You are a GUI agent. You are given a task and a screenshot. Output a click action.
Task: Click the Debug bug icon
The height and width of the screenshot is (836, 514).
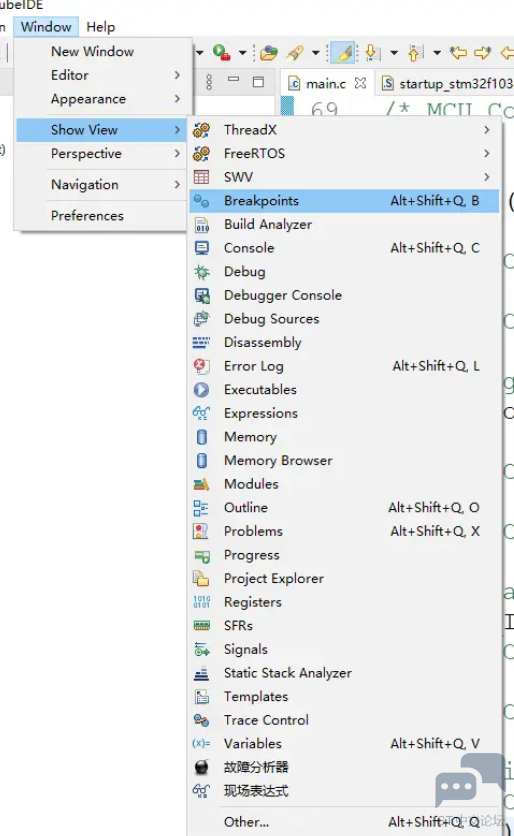coord(202,272)
